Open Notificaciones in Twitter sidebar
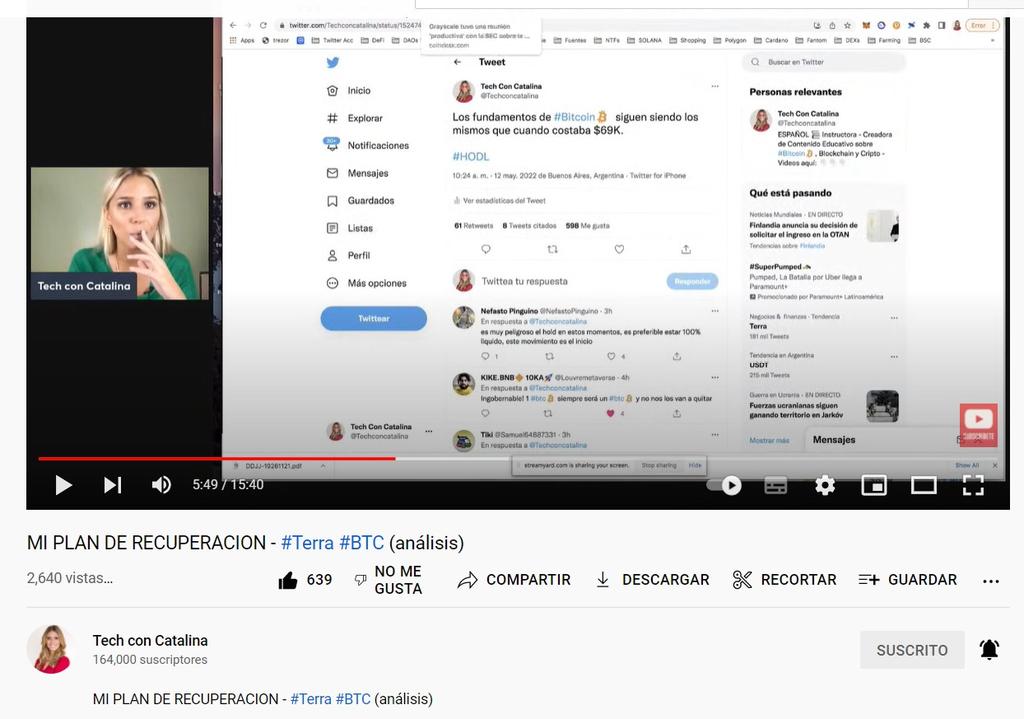 point(367,145)
